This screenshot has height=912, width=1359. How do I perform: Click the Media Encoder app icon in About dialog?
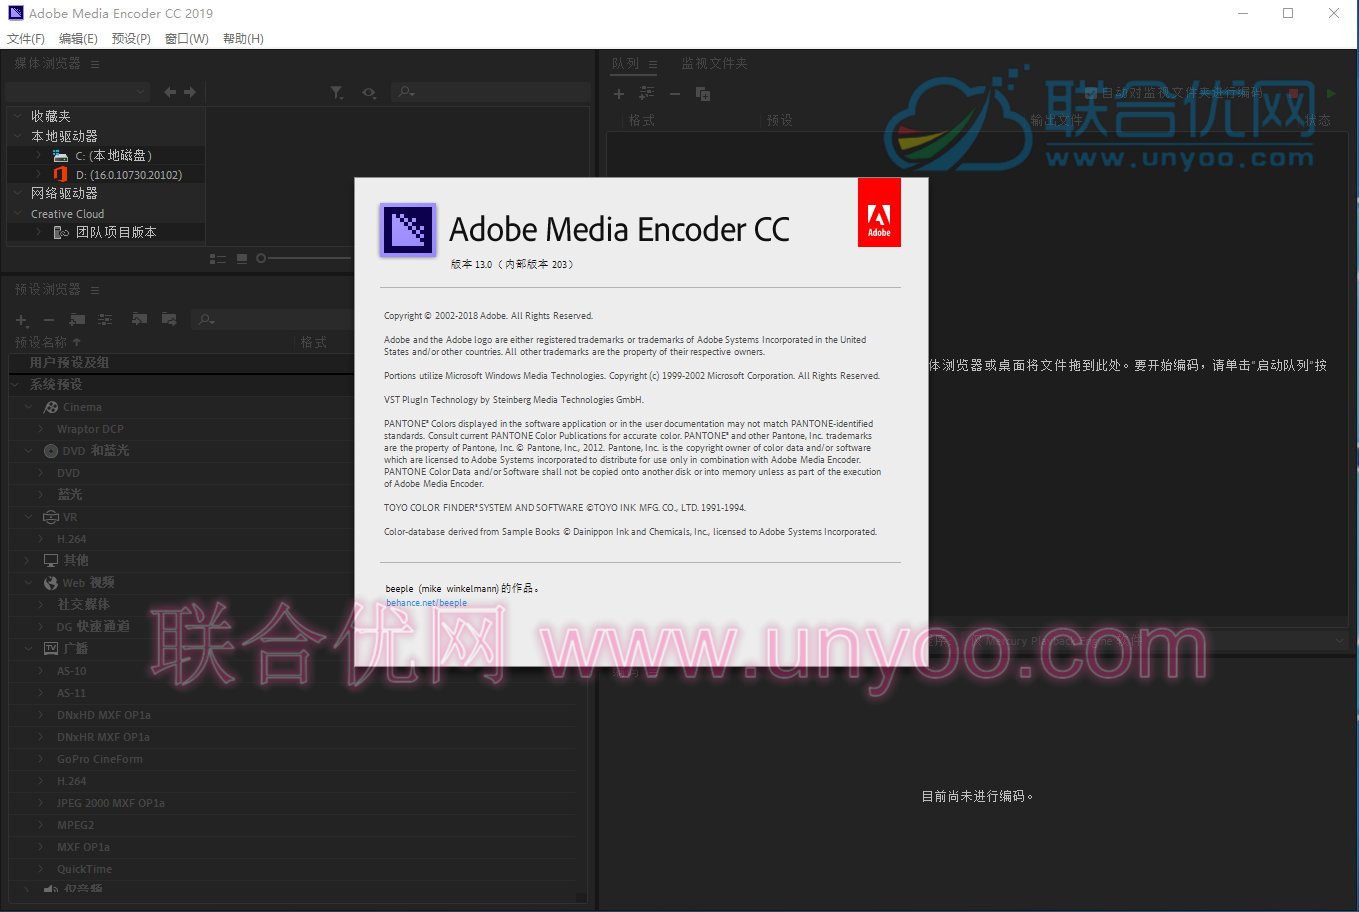407,230
